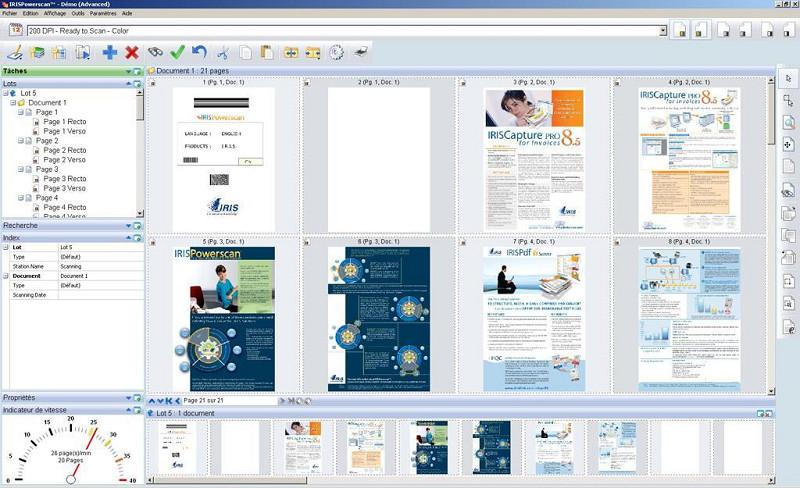800x488 pixels.
Task: Click the blue undo arrow icon
Action: (199, 52)
